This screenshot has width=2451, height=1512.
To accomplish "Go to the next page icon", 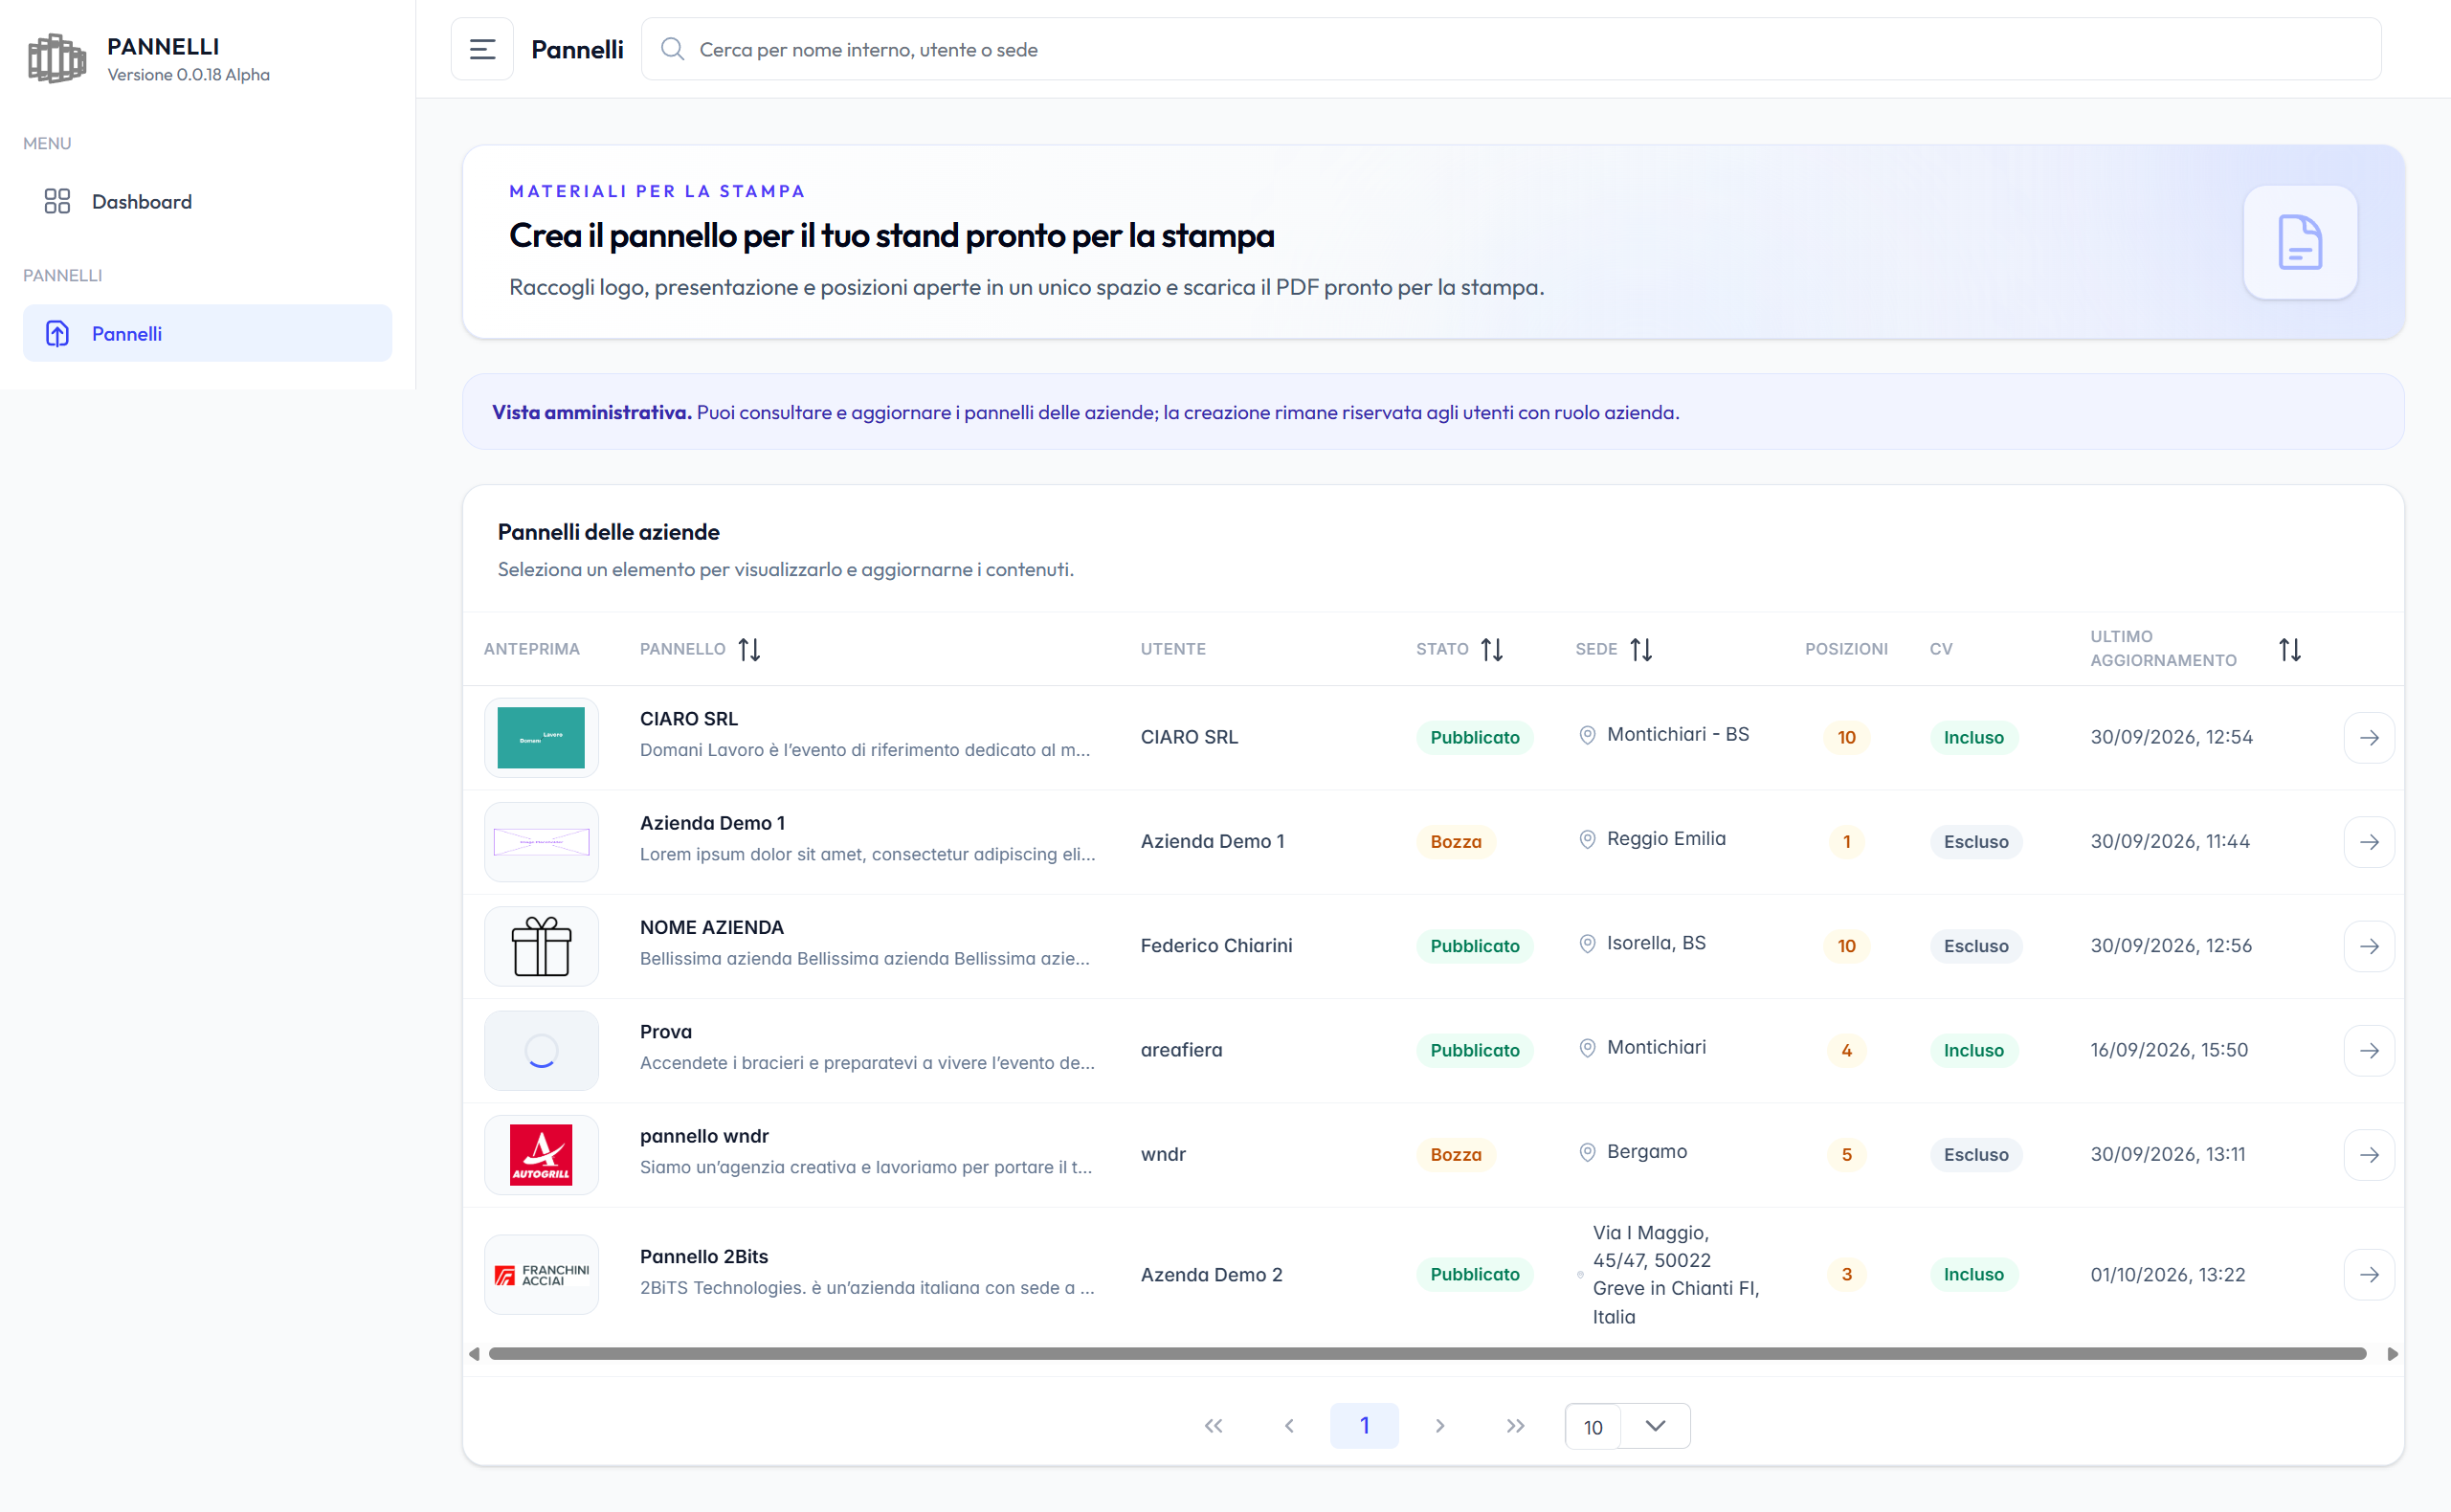I will pyautogui.click(x=1439, y=1426).
